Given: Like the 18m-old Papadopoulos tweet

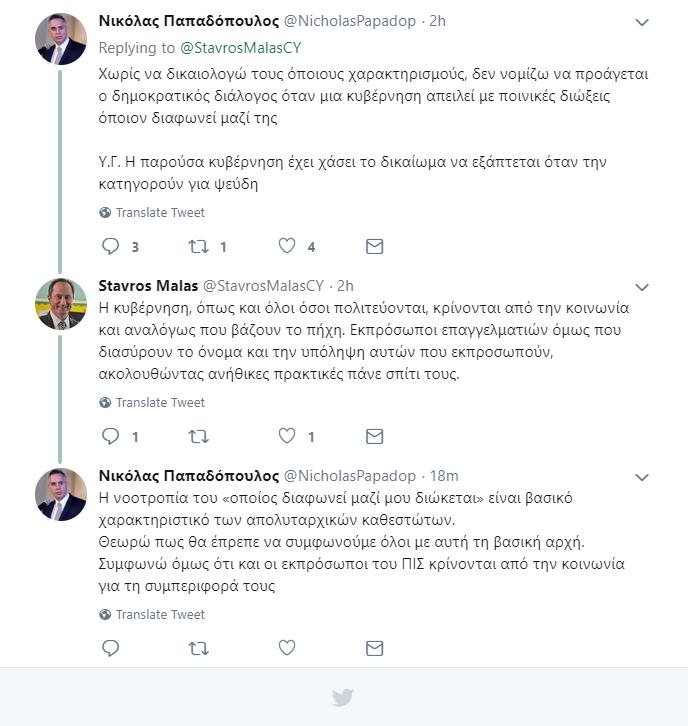Looking at the screenshot, I should coord(287,648).
